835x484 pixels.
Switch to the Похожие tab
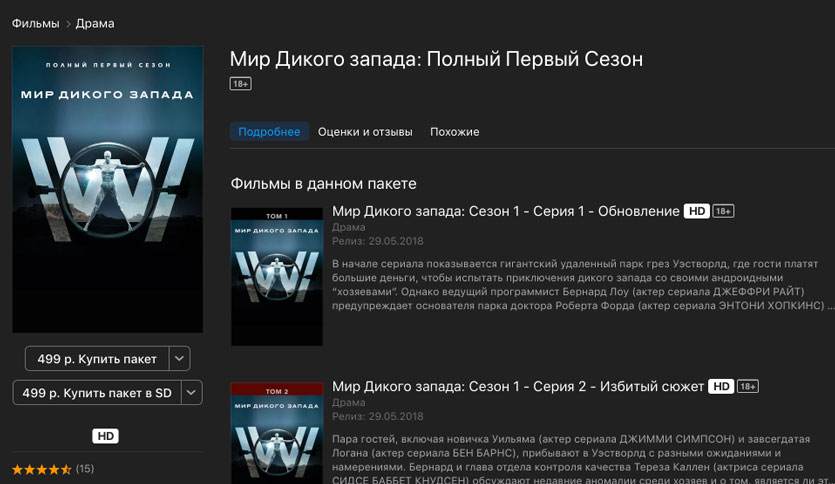[x=455, y=132]
